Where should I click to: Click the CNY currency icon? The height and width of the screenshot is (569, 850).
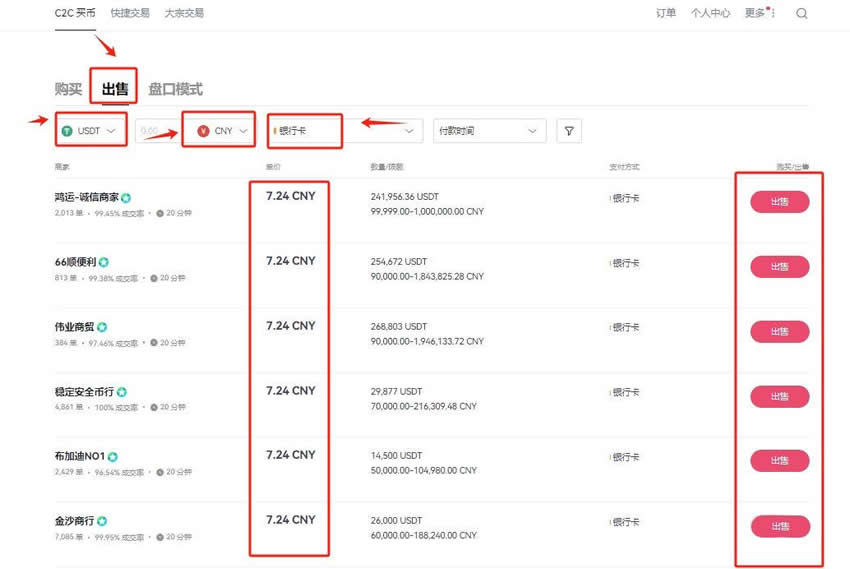tap(203, 131)
